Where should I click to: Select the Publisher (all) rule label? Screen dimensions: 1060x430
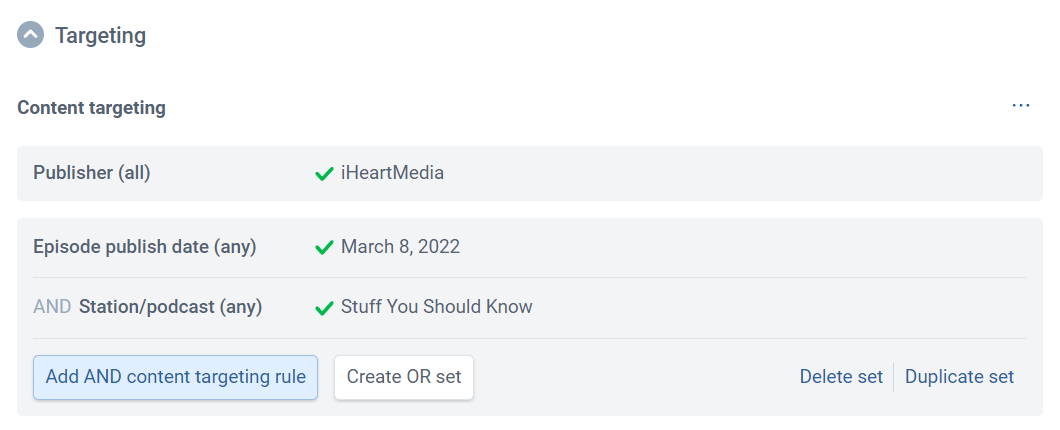(x=92, y=173)
